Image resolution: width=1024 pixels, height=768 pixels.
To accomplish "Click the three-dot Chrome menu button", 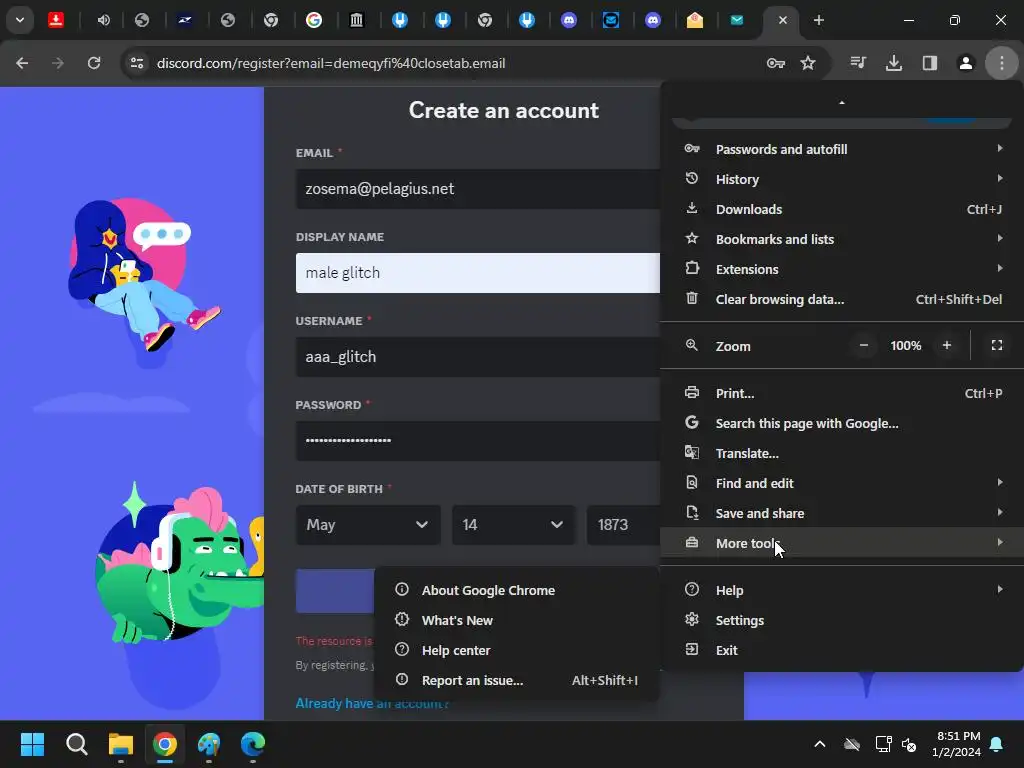I will click(x=1002, y=63).
